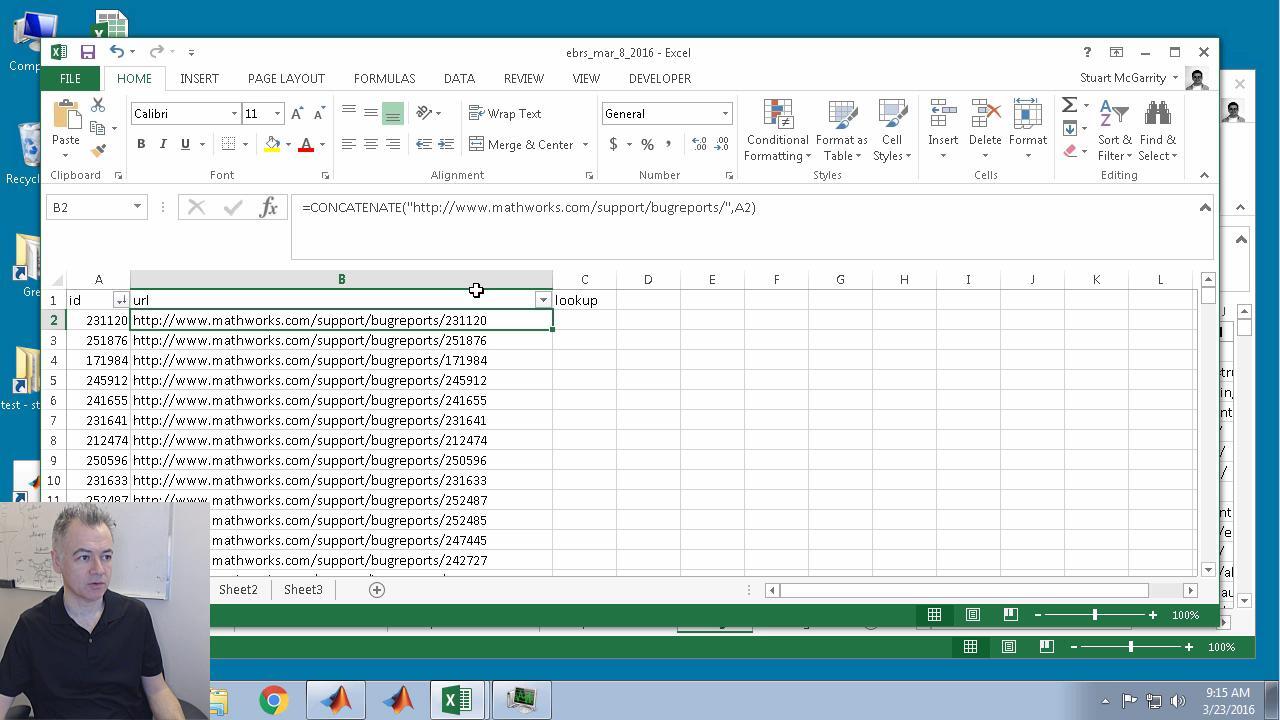Toggle Bold formatting

[141, 144]
